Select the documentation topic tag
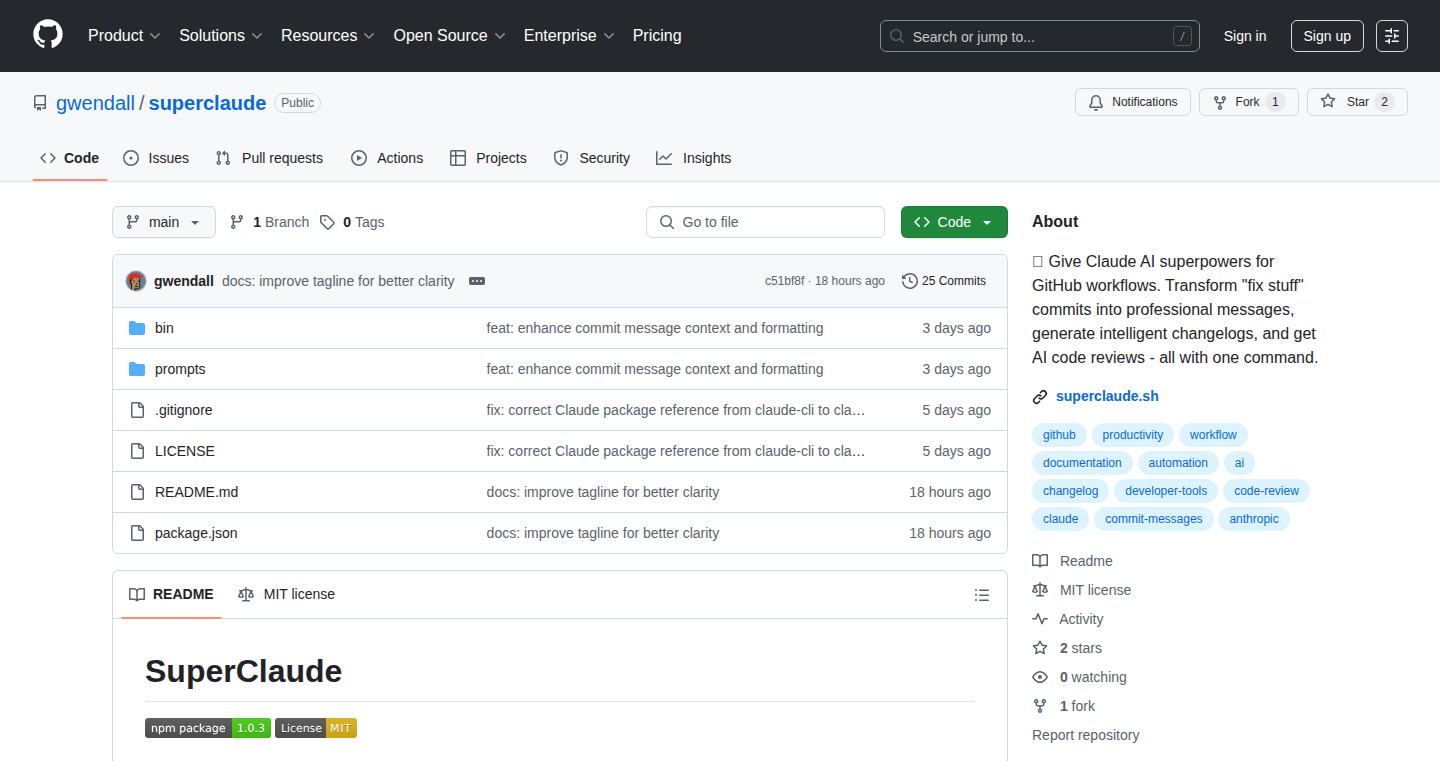This screenshot has width=1440, height=761. [1082, 463]
